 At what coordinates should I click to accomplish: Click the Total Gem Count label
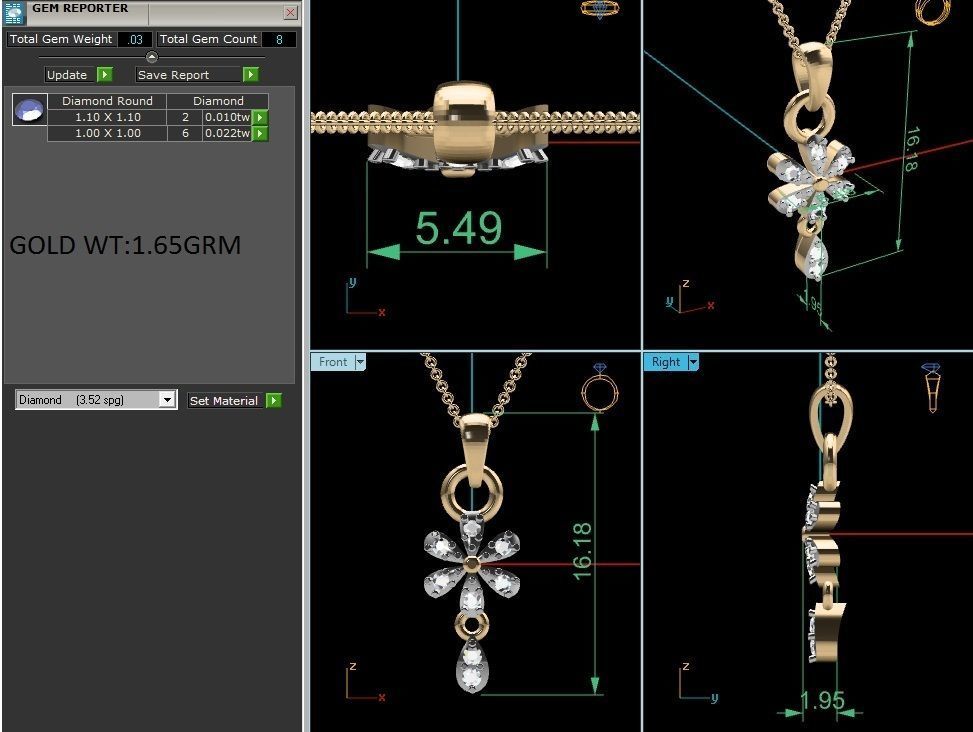click(208, 39)
